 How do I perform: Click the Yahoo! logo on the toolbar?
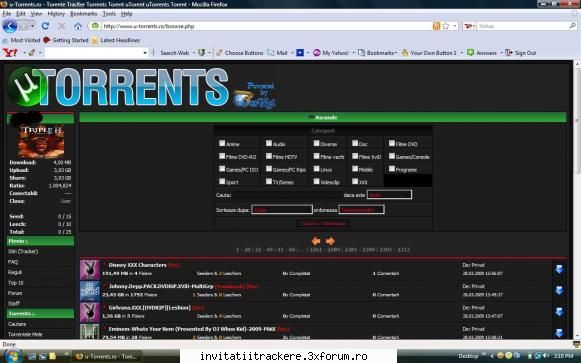(x=10, y=53)
